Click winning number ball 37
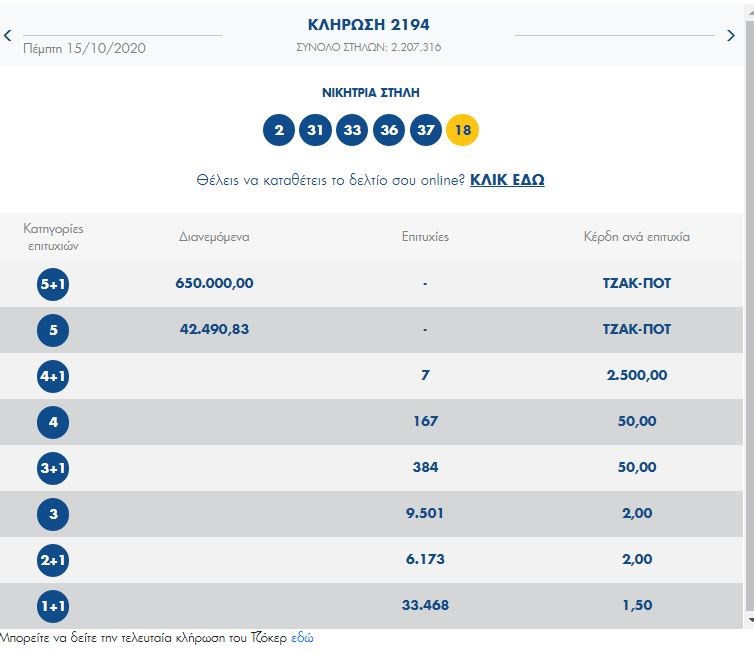Image resolution: width=754 pixels, height=653 pixels. [426, 129]
